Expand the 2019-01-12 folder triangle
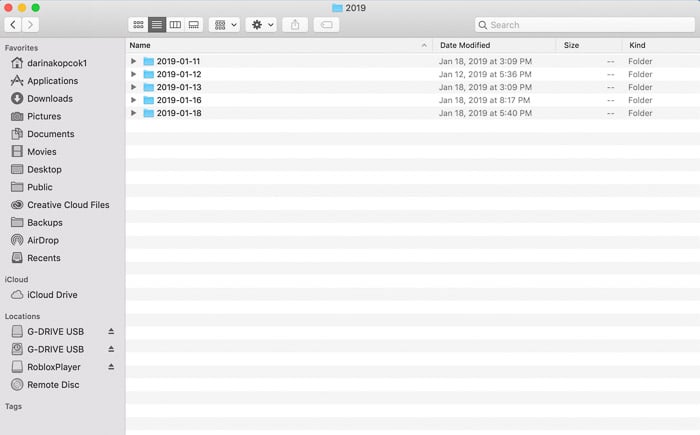This screenshot has height=435, width=700. pyautogui.click(x=133, y=74)
